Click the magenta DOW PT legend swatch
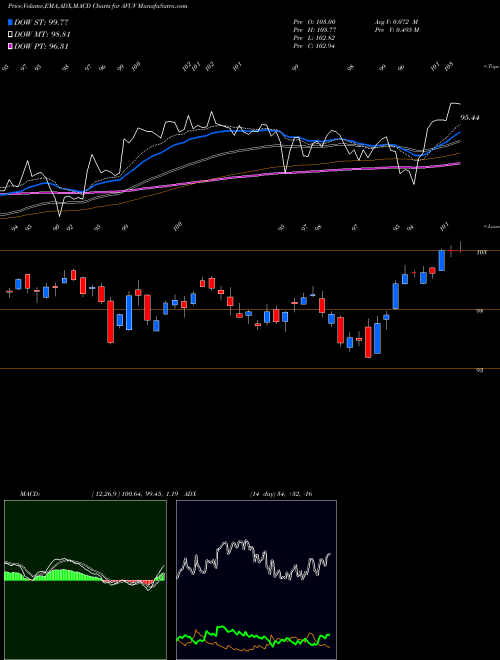Viewport: 500px width, 660px height. (10, 46)
